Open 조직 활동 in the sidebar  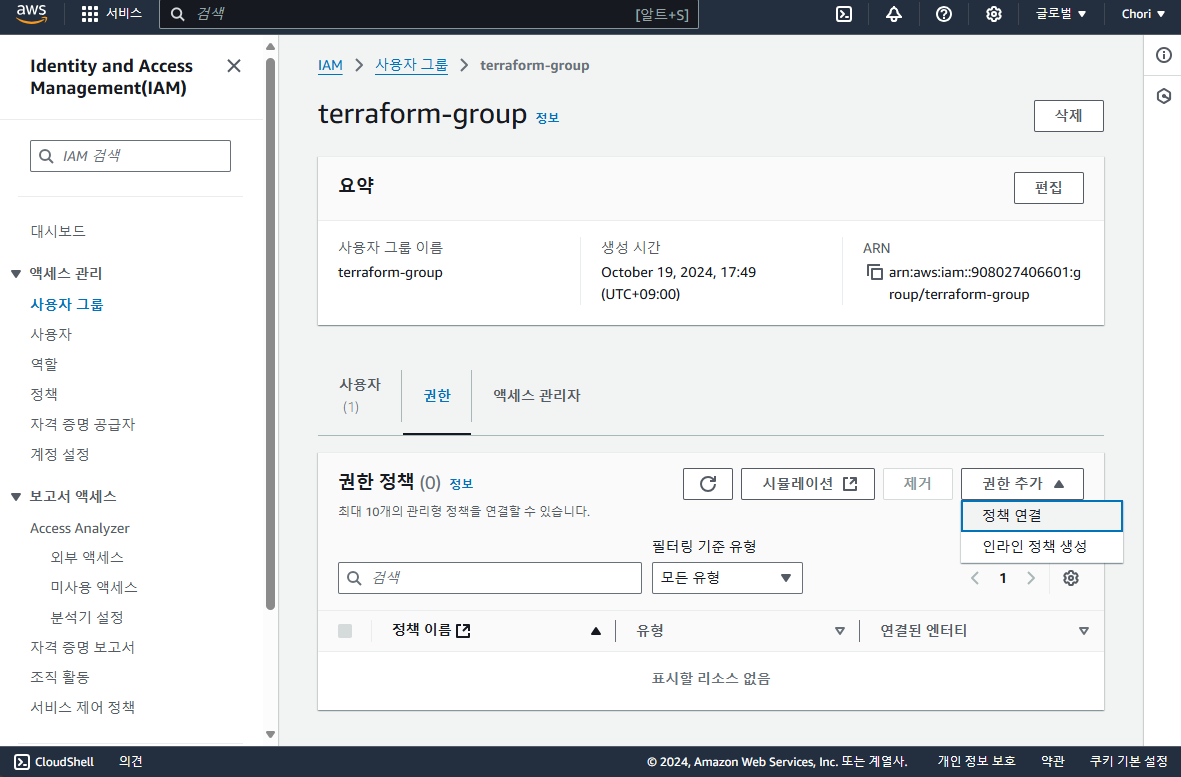(x=60, y=678)
